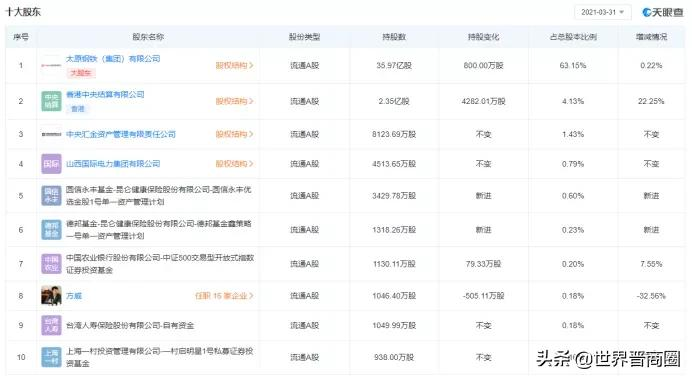Select the 1049.99万股 holding cell
The width and height of the screenshot is (692, 379).
394,325
